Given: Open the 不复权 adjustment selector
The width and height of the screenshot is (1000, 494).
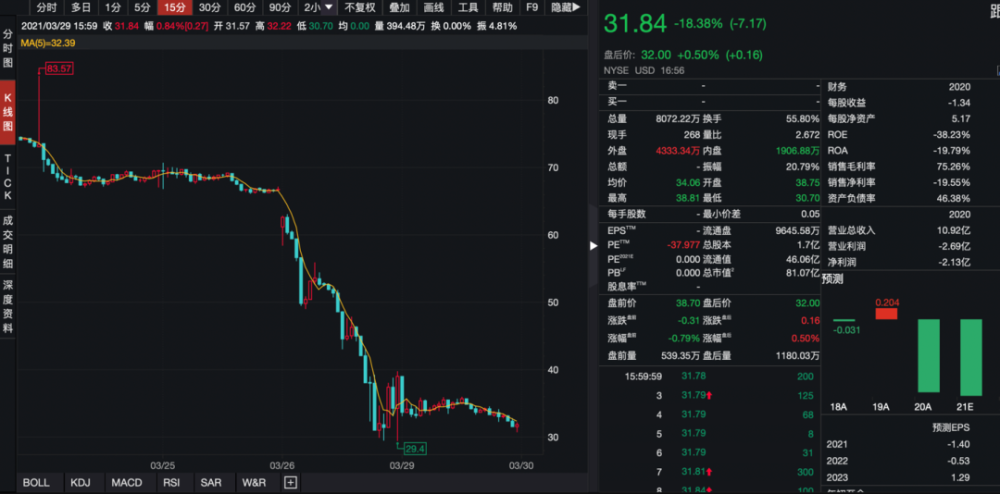Looking at the screenshot, I should click(x=360, y=8).
